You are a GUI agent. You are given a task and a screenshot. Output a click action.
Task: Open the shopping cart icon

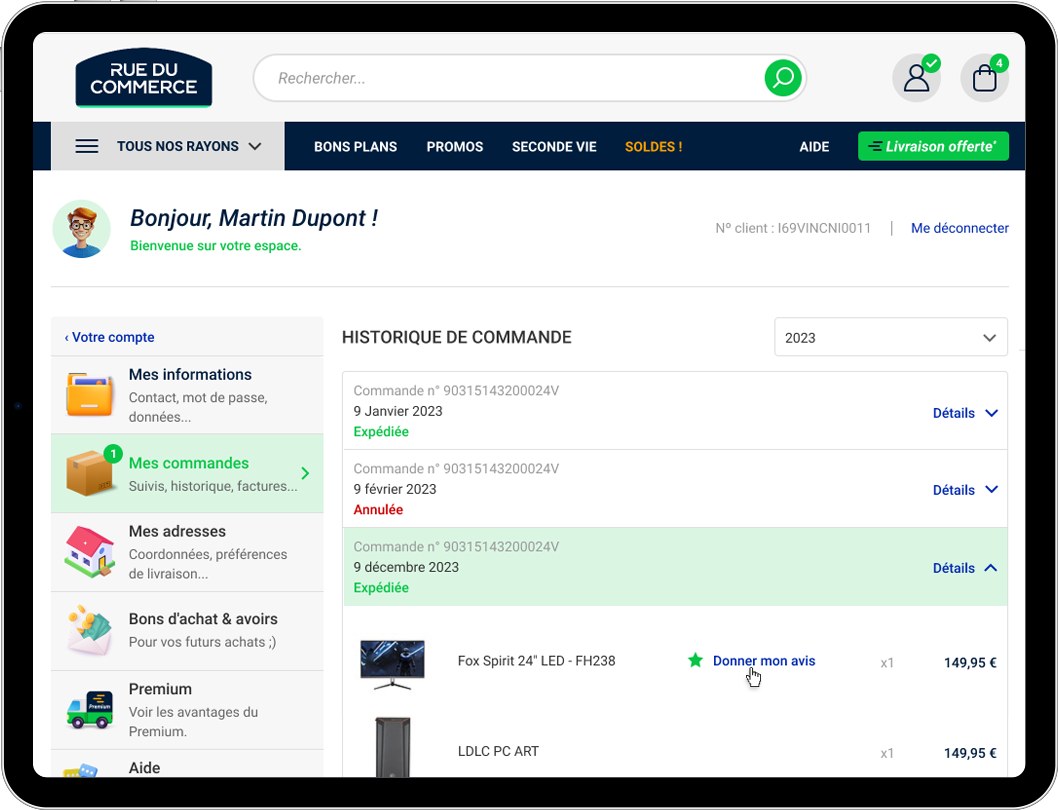pos(984,78)
